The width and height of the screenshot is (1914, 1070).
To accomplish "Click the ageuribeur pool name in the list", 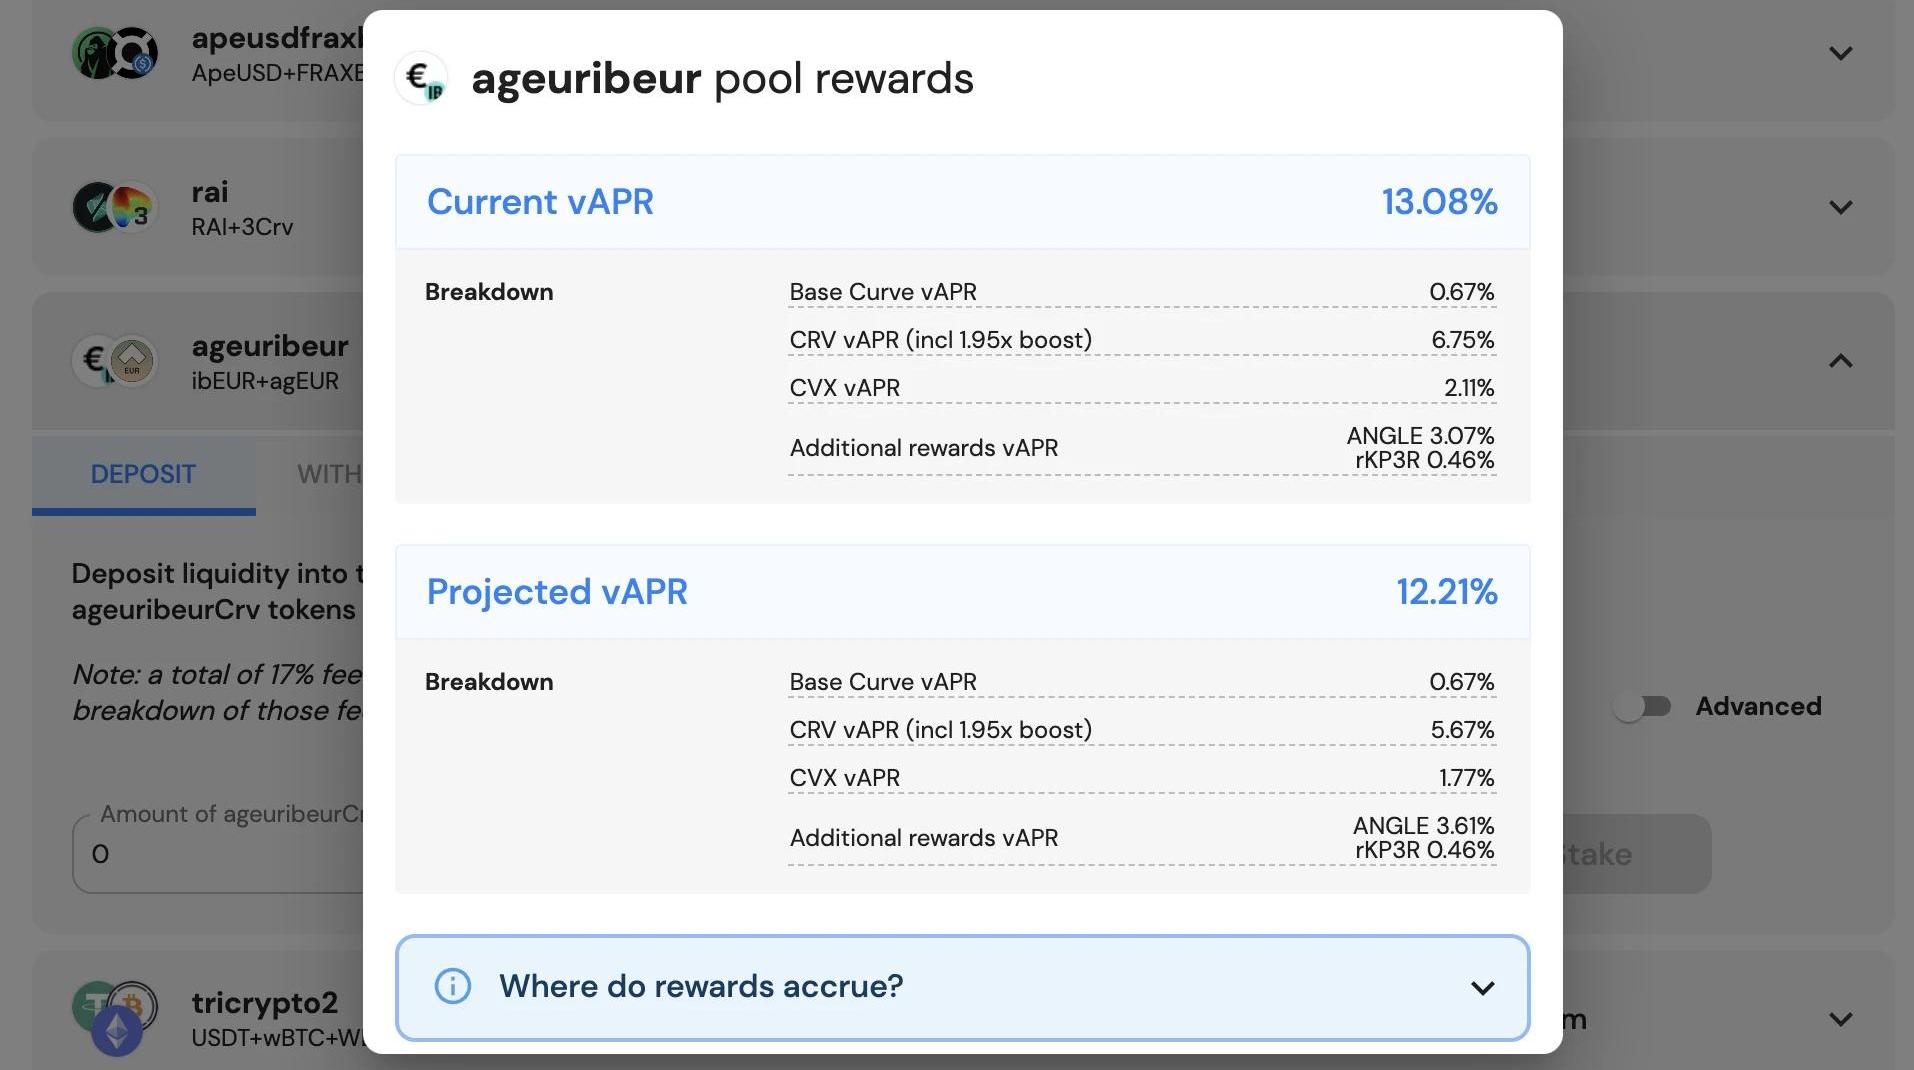I will click(270, 346).
